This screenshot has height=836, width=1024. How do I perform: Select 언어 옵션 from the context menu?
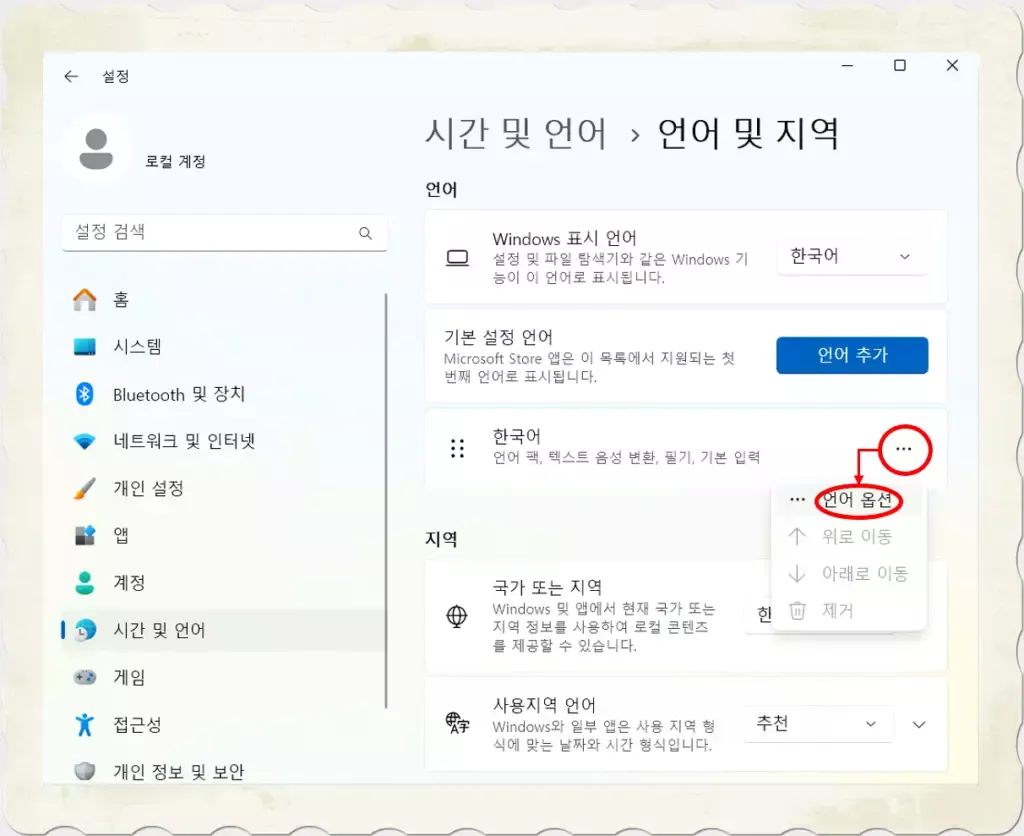[855, 497]
